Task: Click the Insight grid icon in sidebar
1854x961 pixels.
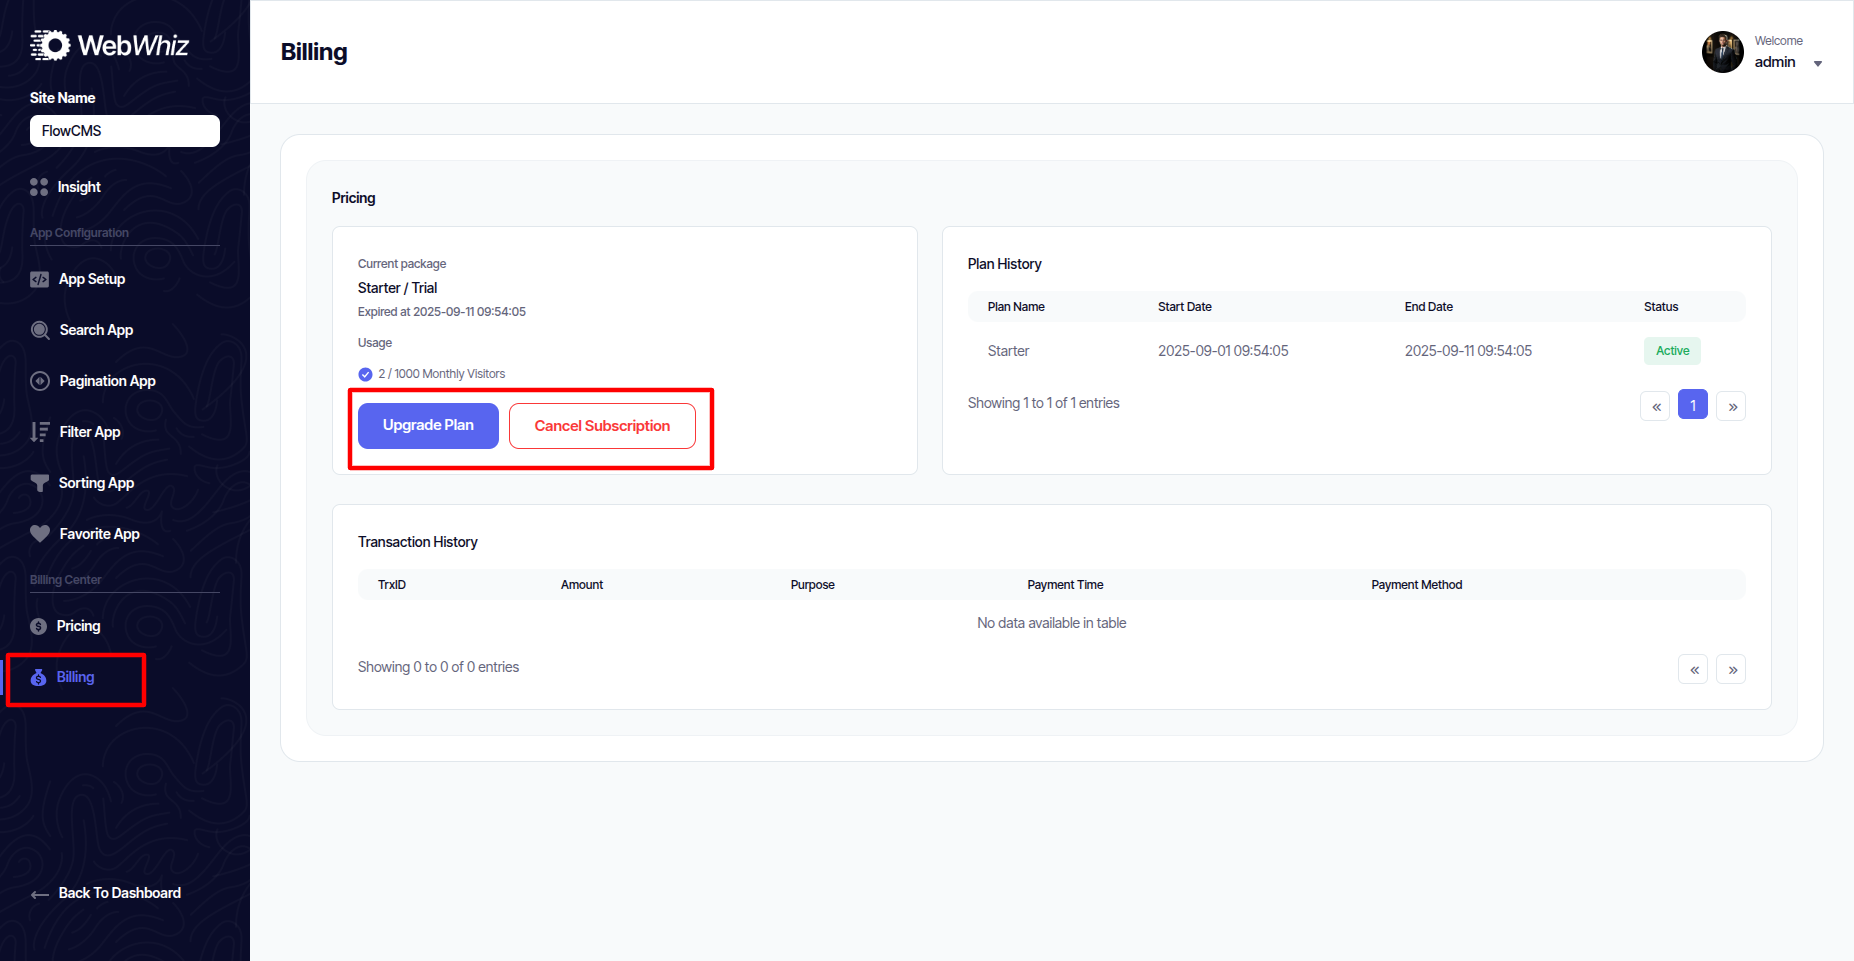Action: [x=39, y=187]
